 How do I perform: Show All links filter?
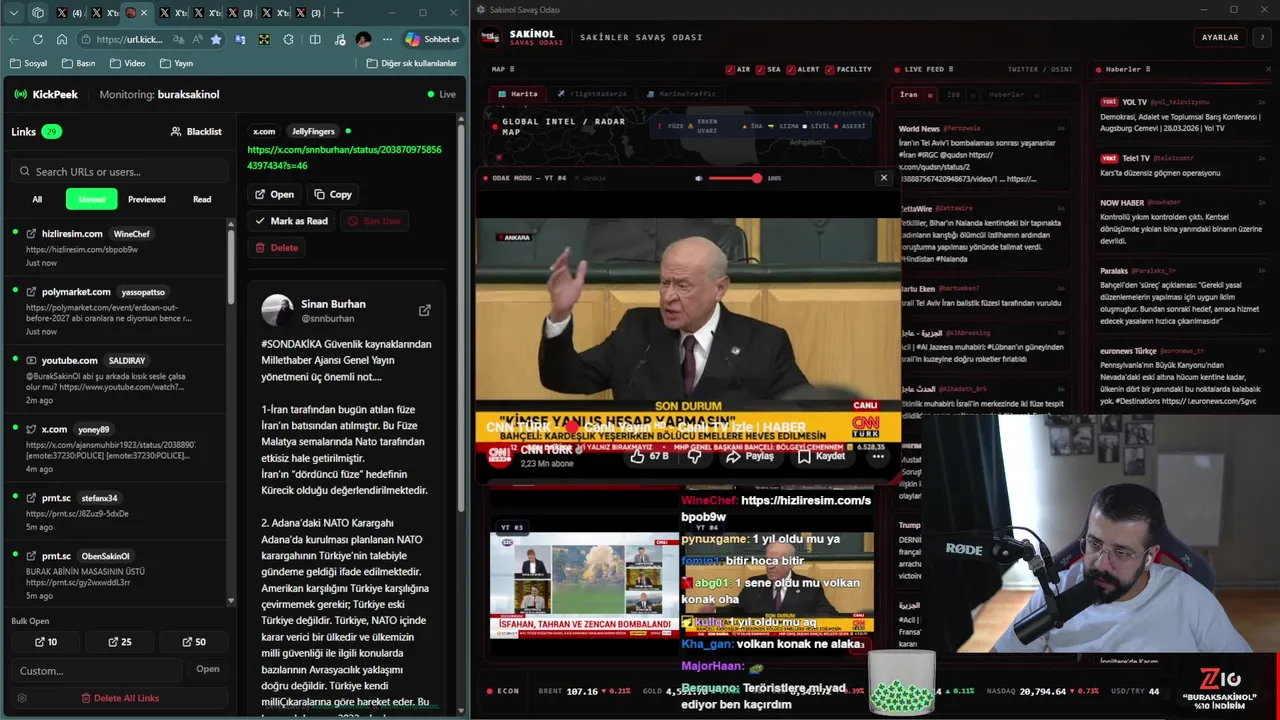point(37,199)
